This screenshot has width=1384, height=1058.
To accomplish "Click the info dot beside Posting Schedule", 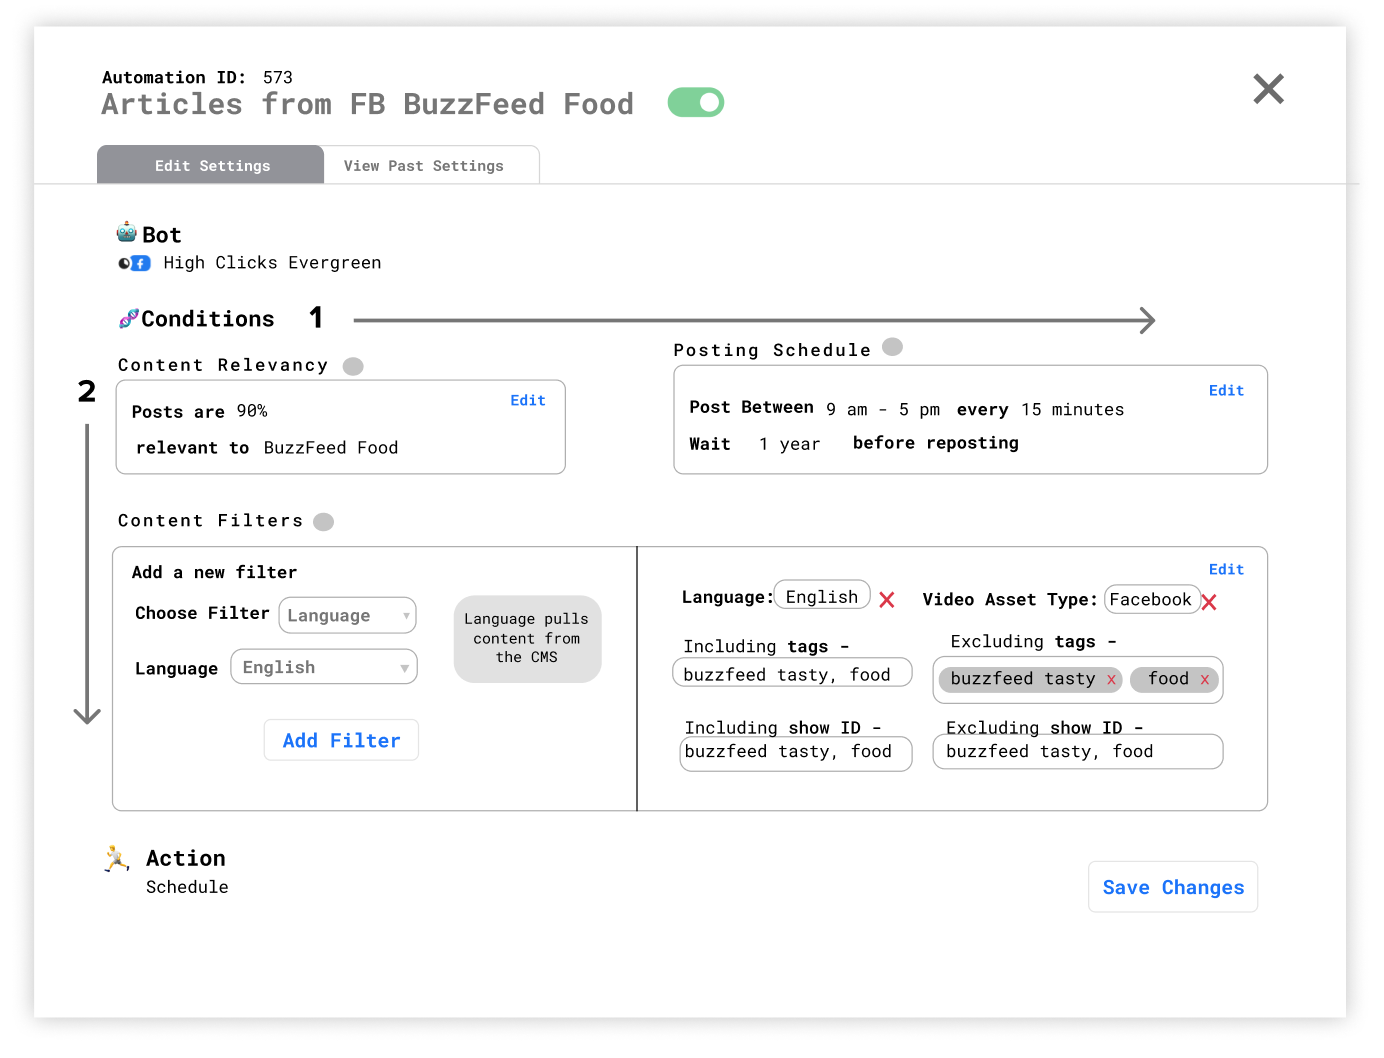I will pyautogui.click(x=893, y=347).
